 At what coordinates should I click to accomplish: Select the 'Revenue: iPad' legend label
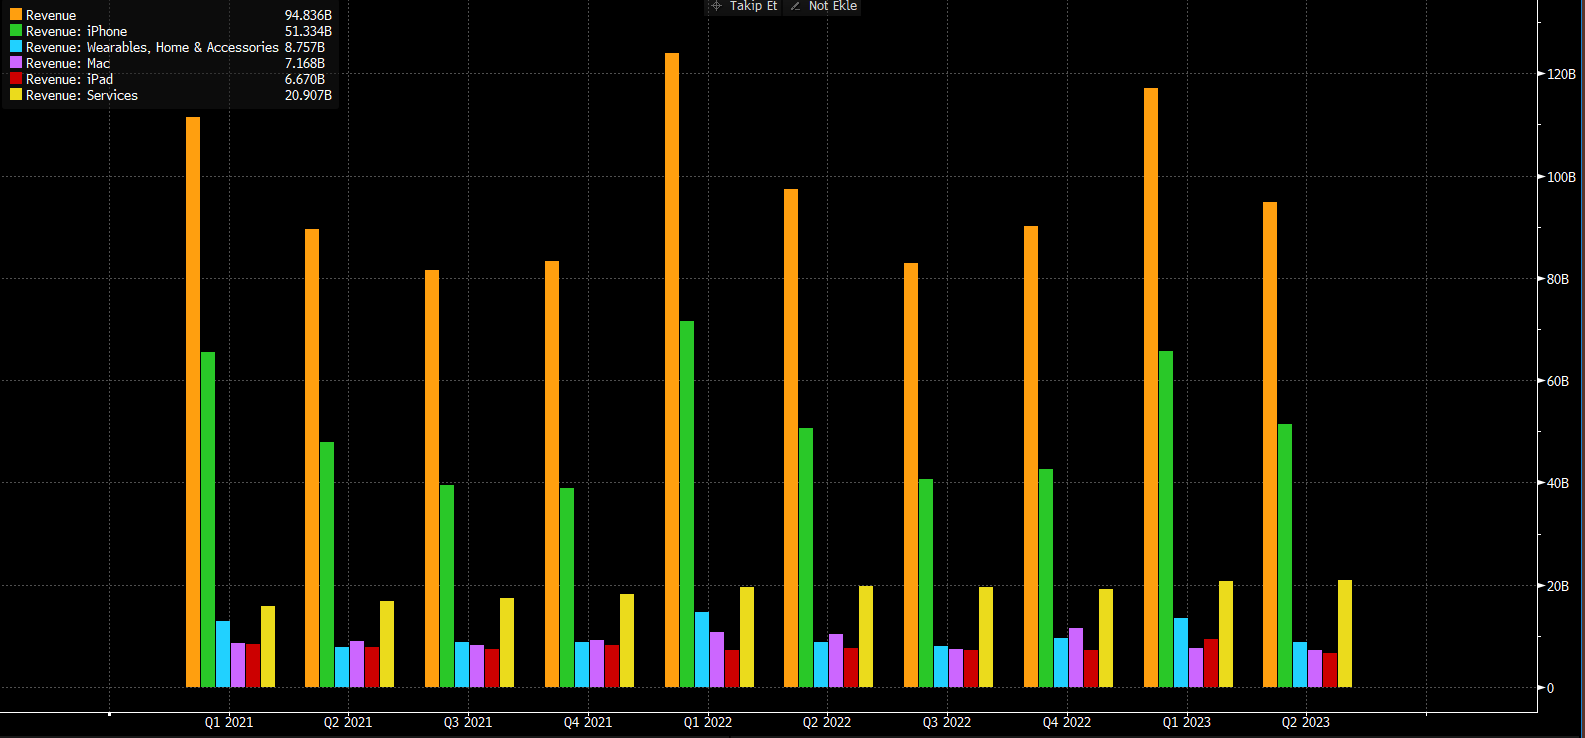point(69,79)
